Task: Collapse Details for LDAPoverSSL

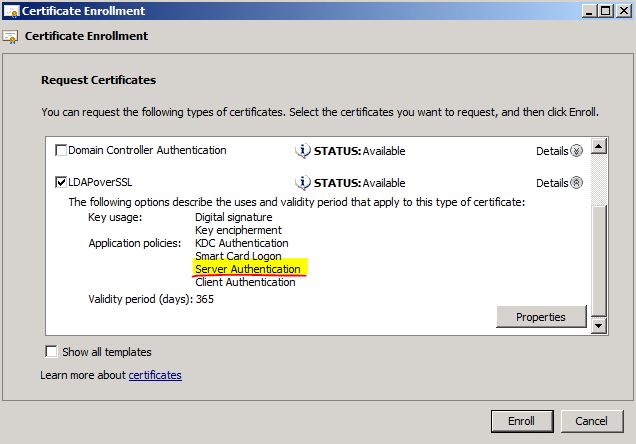Action: point(576,183)
